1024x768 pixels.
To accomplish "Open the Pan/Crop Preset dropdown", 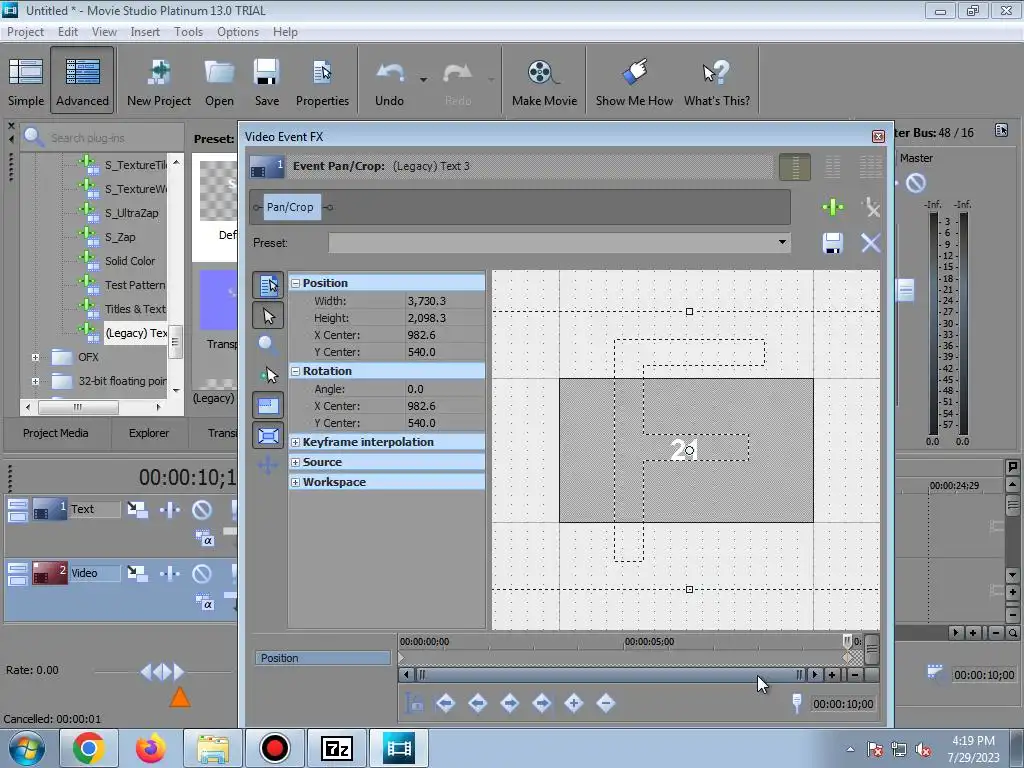I will 782,242.
